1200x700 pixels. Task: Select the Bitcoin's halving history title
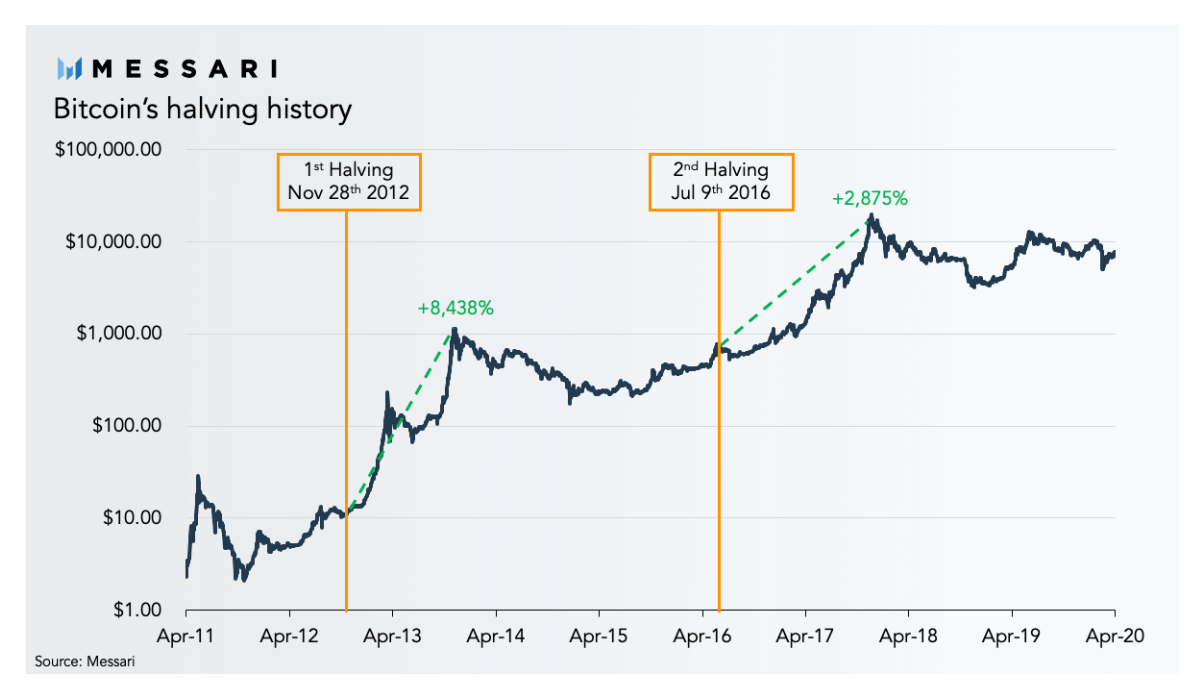coord(202,108)
